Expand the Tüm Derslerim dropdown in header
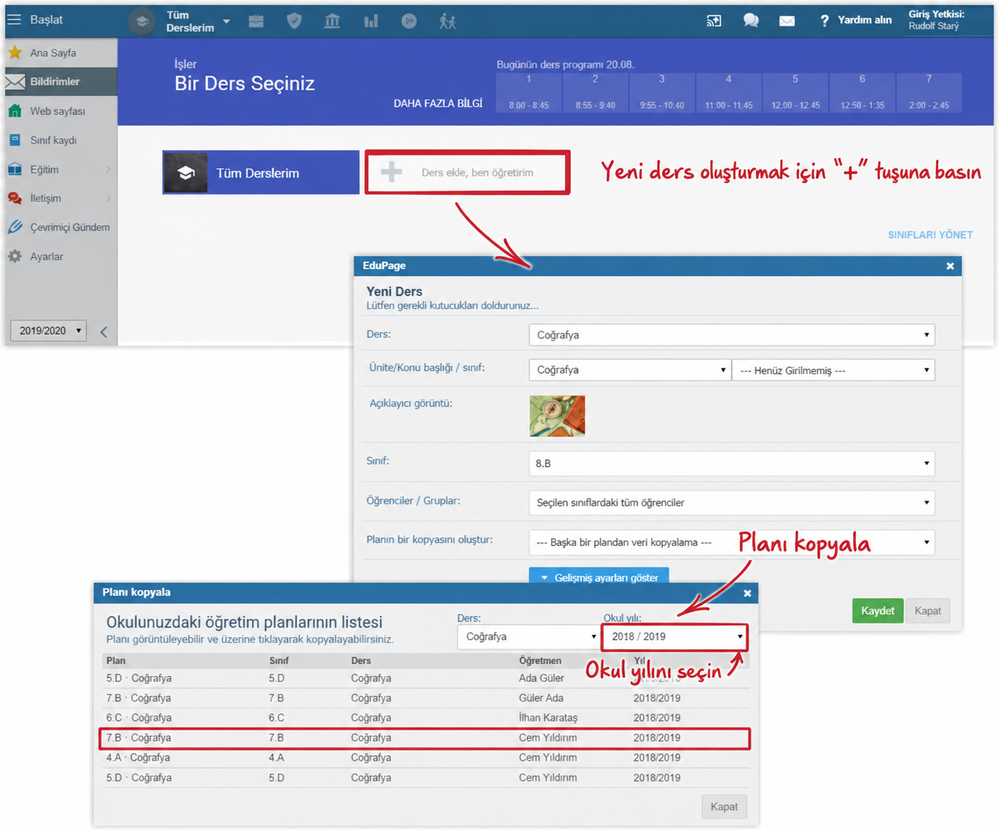 click(198, 21)
